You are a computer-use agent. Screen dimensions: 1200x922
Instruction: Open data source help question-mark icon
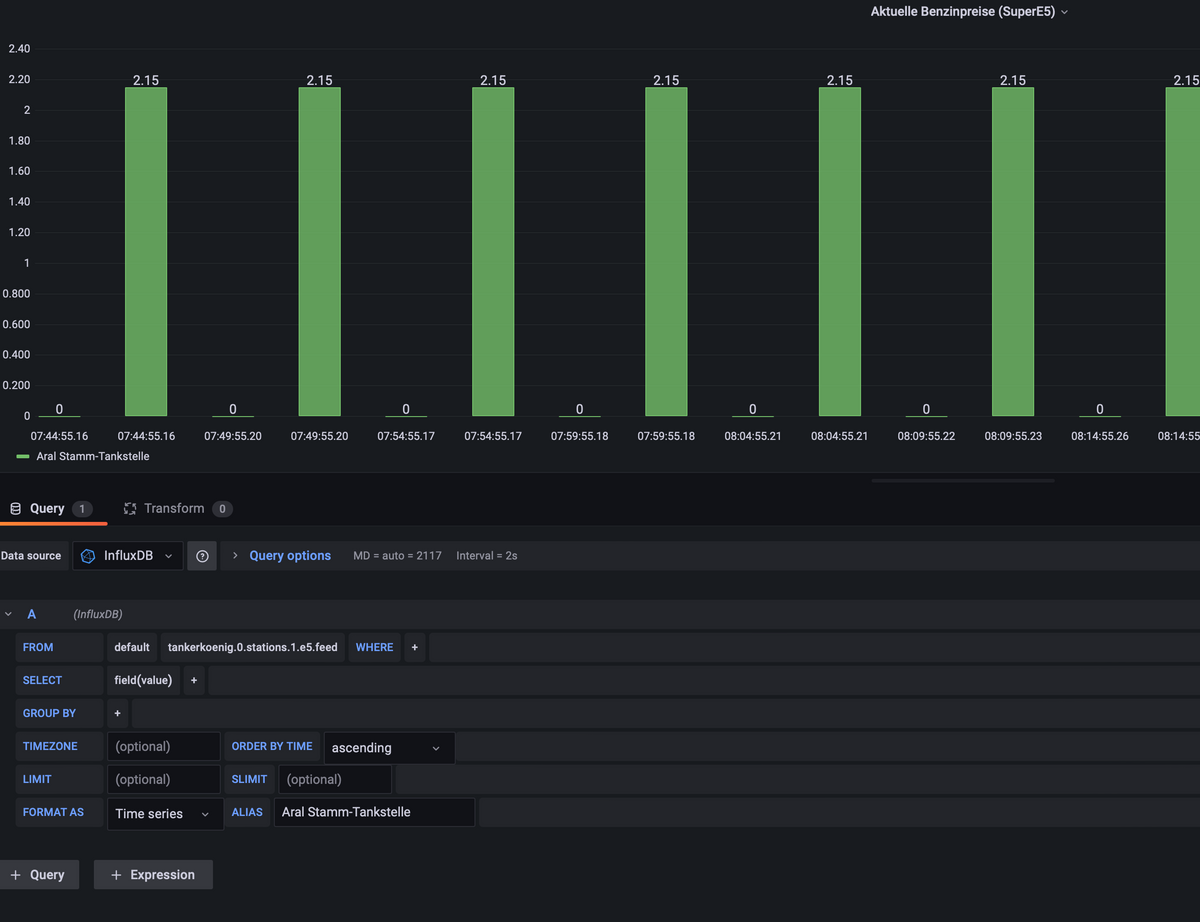202,556
